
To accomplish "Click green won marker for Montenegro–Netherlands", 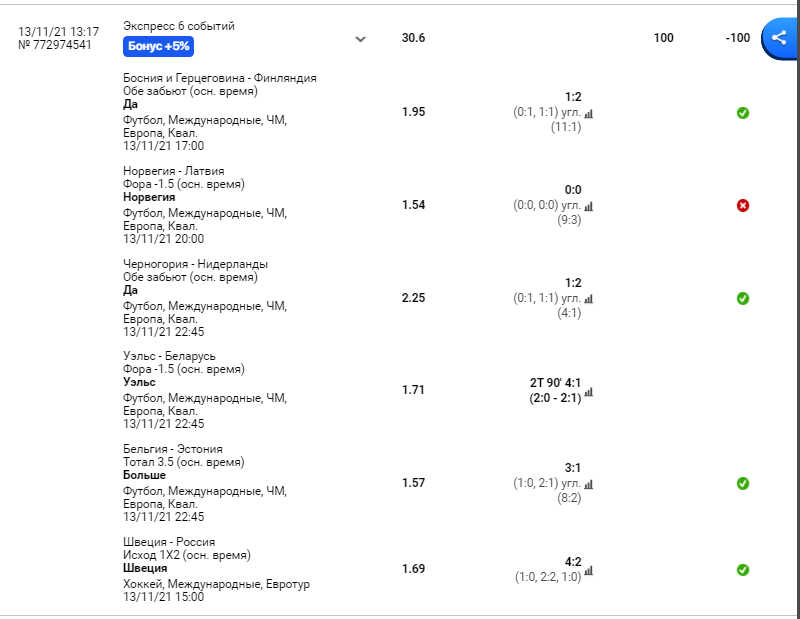I will point(743,299).
